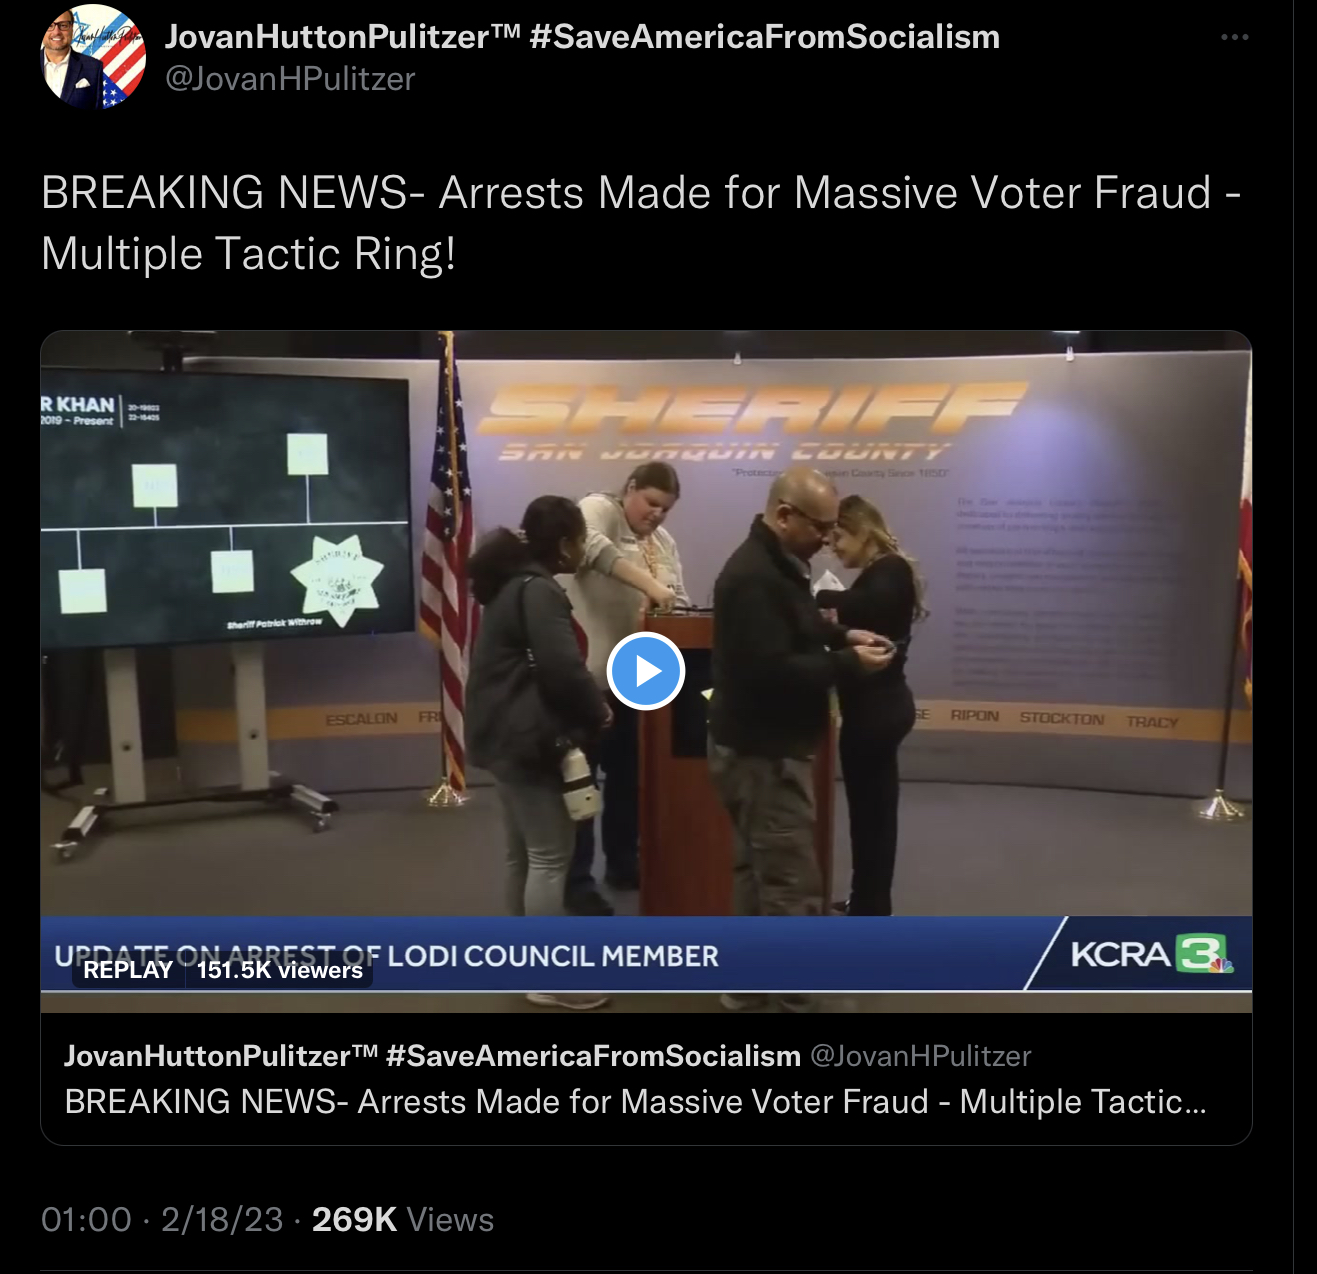
Task: Click the round profile avatar photo
Action: point(93,56)
